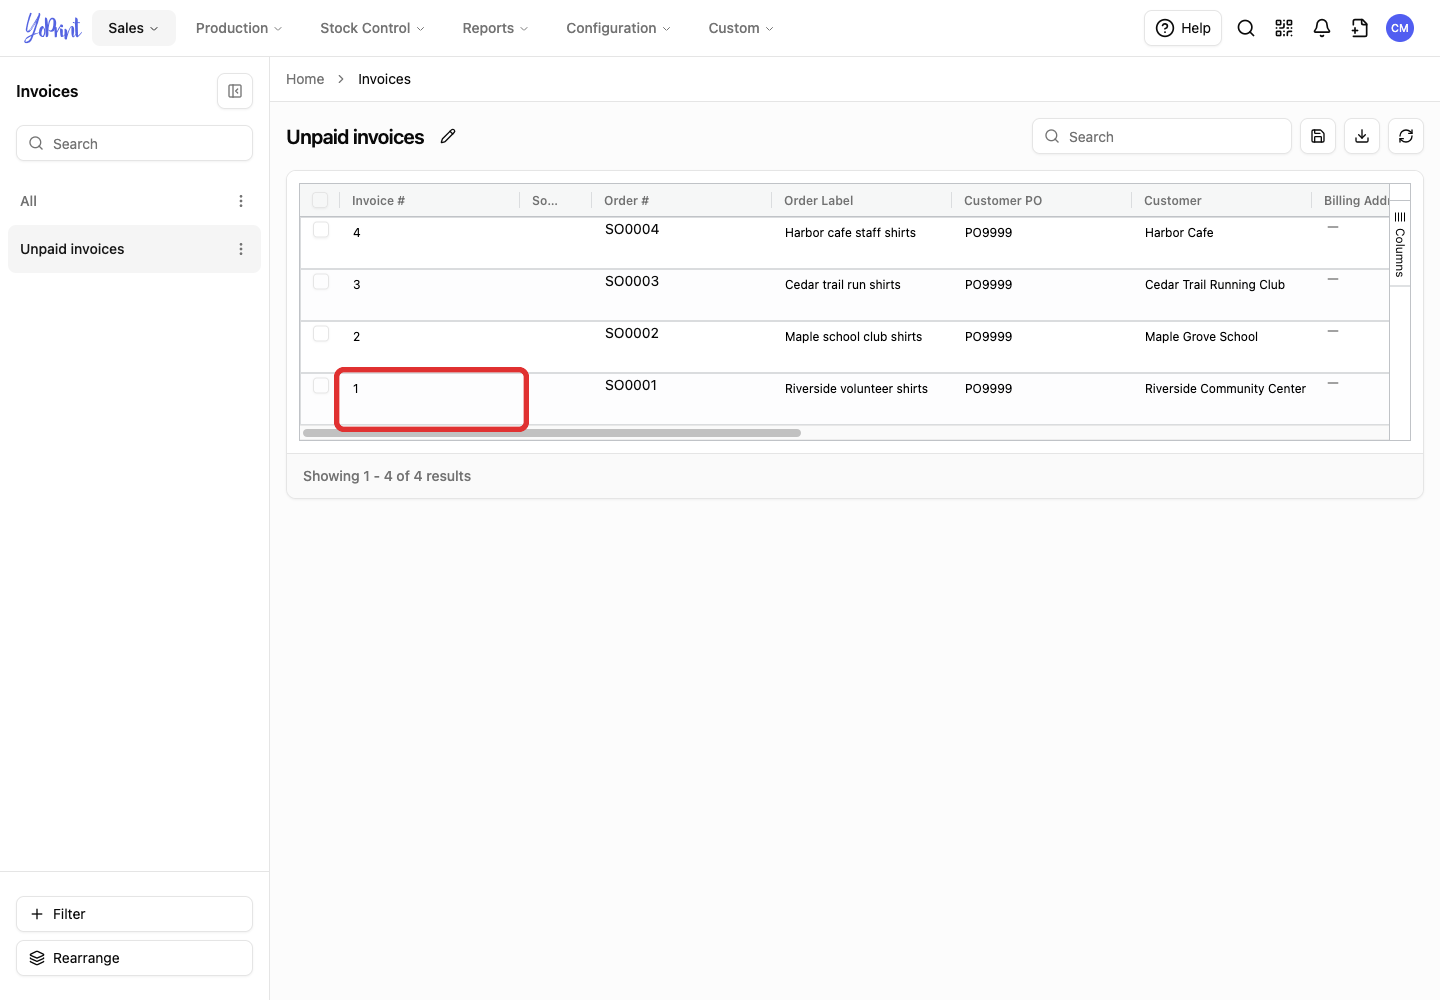Open the Custom dropdown menu
Screen dimensions: 1440x1000
tap(741, 28)
